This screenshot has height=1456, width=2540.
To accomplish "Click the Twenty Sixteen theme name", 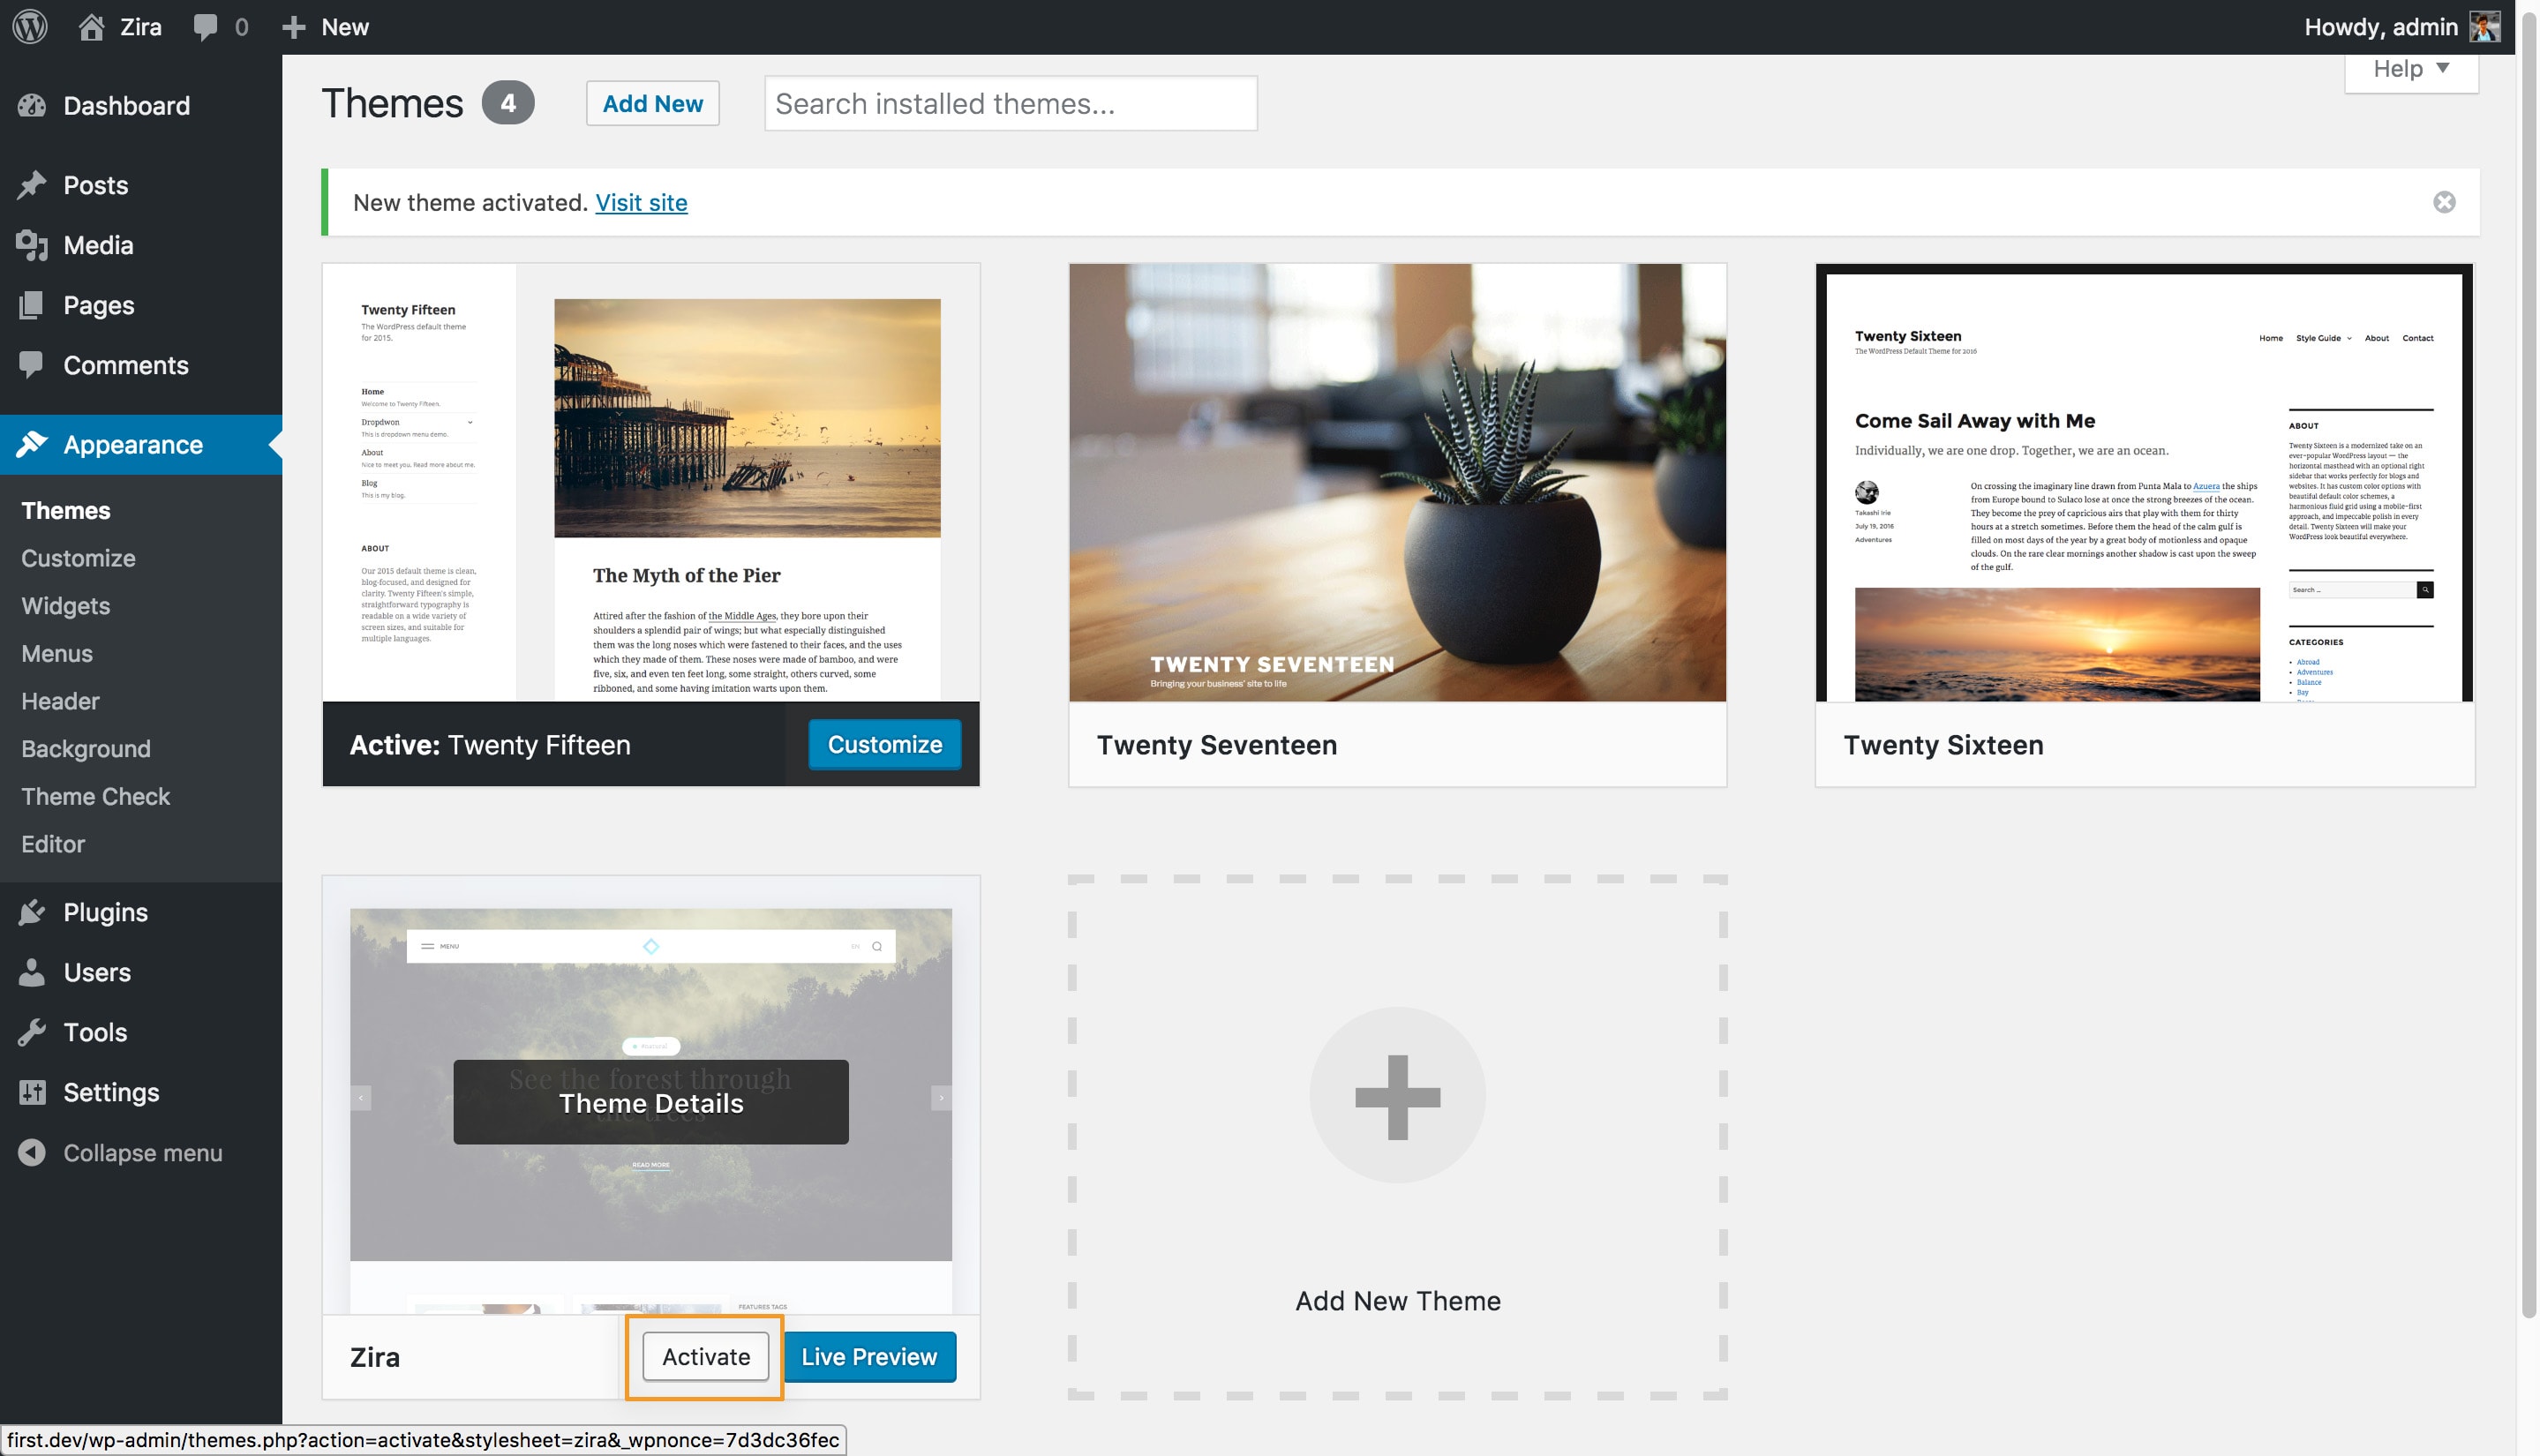I will [1943, 745].
